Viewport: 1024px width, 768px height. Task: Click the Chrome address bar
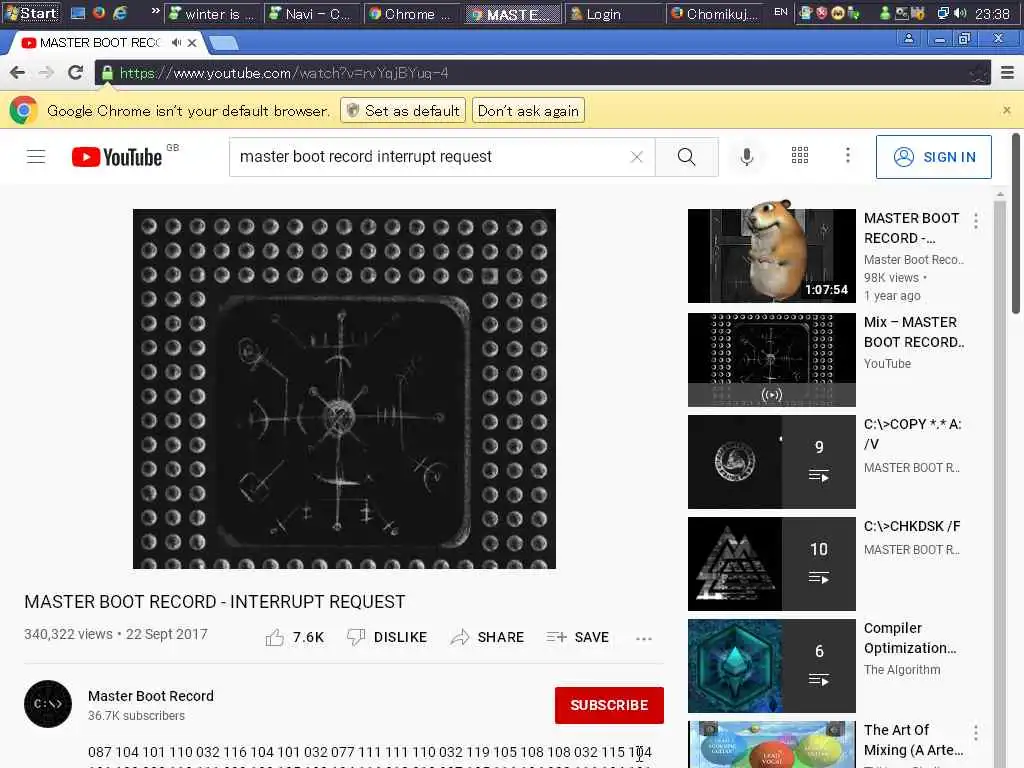click(542, 73)
